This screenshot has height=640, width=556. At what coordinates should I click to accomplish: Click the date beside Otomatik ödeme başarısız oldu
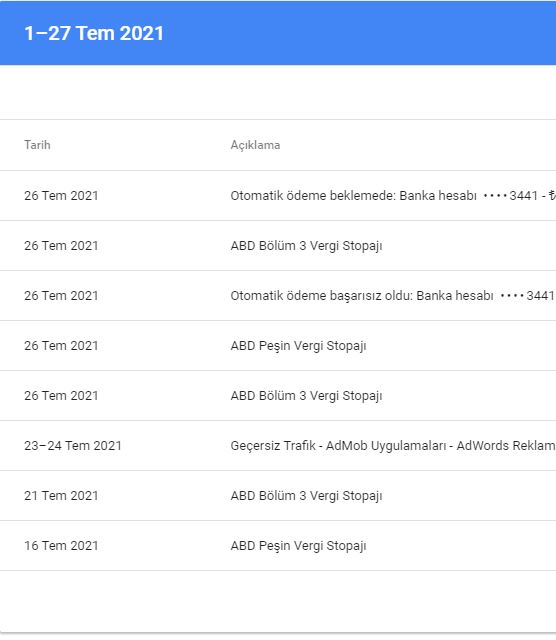pos(61,296)
